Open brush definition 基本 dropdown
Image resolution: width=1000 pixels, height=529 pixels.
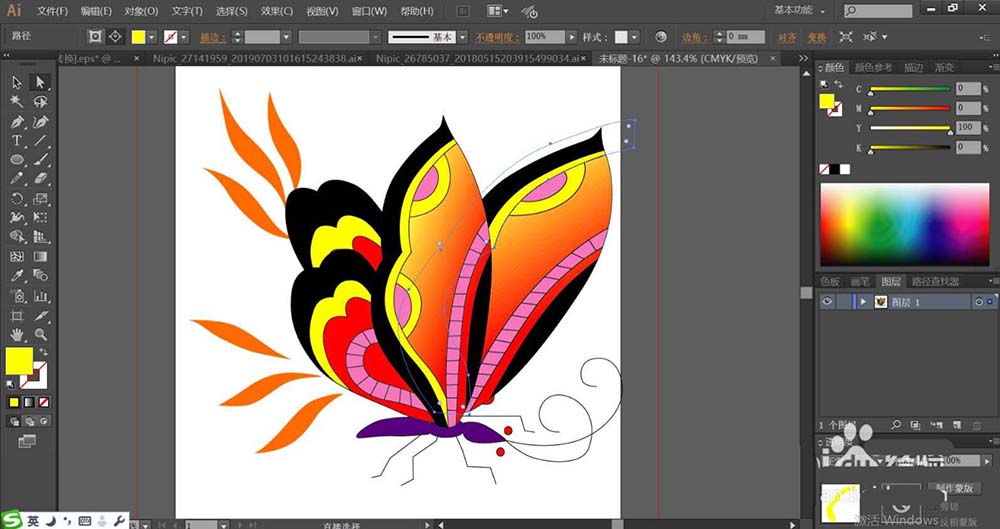point(462,37)
